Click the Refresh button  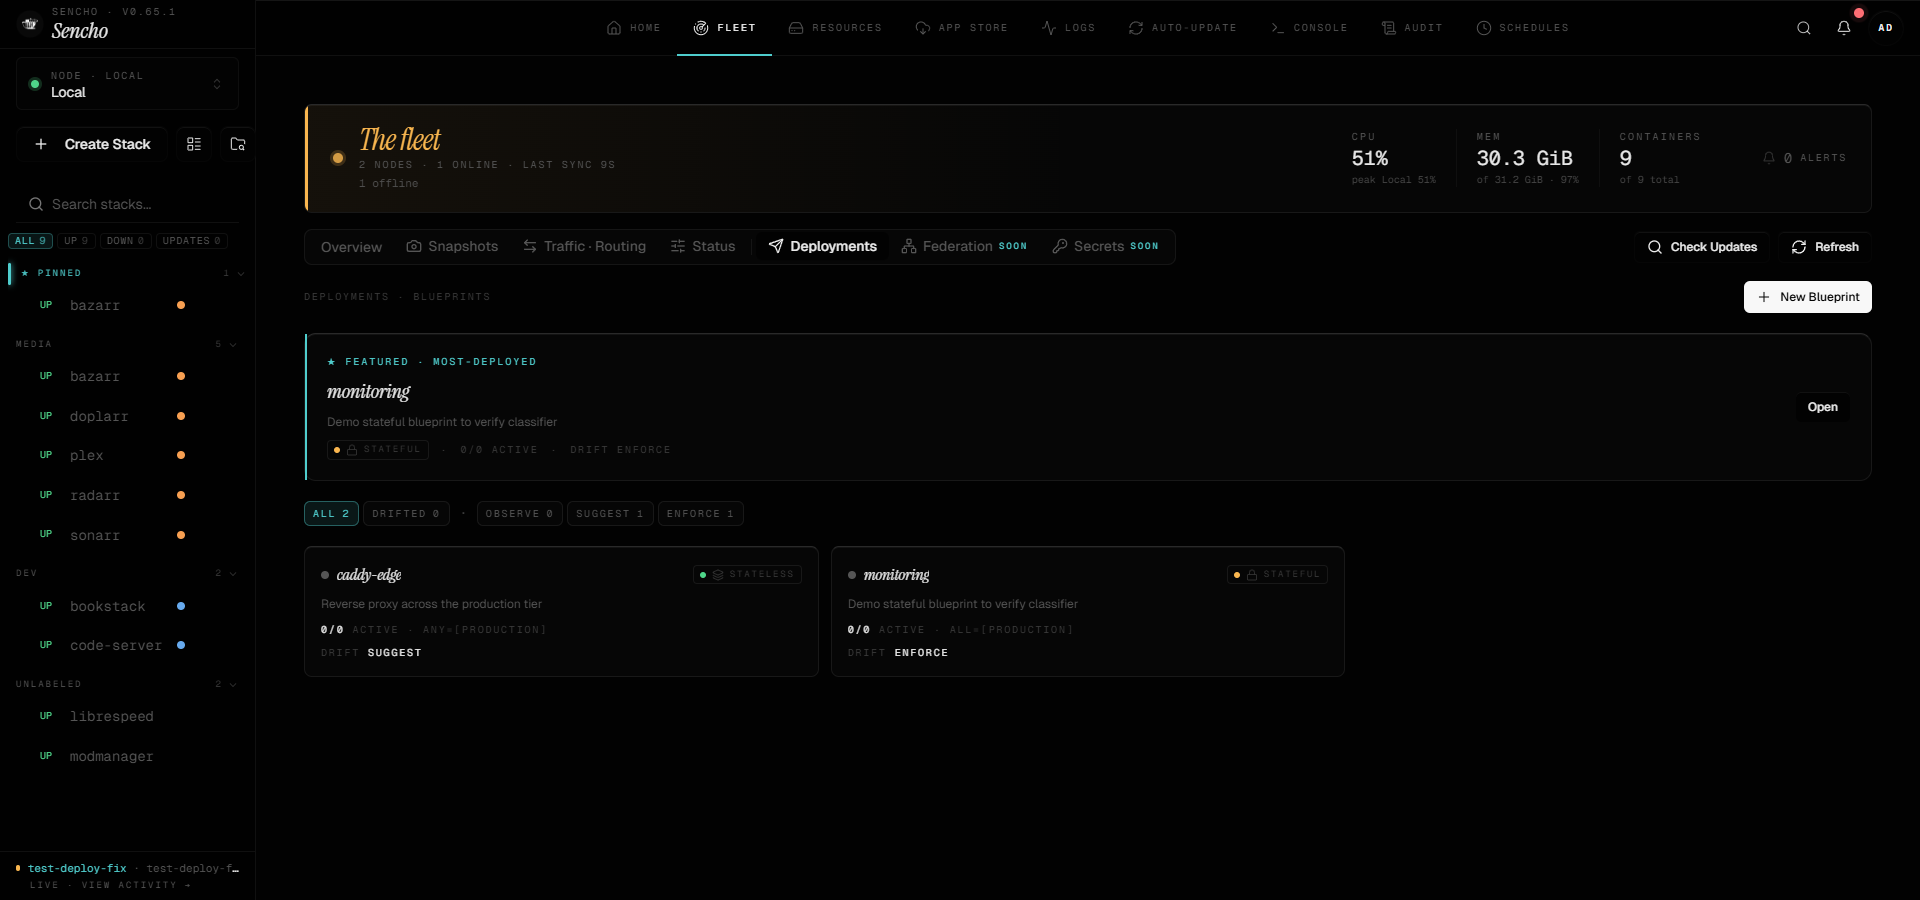(1825, 247)
